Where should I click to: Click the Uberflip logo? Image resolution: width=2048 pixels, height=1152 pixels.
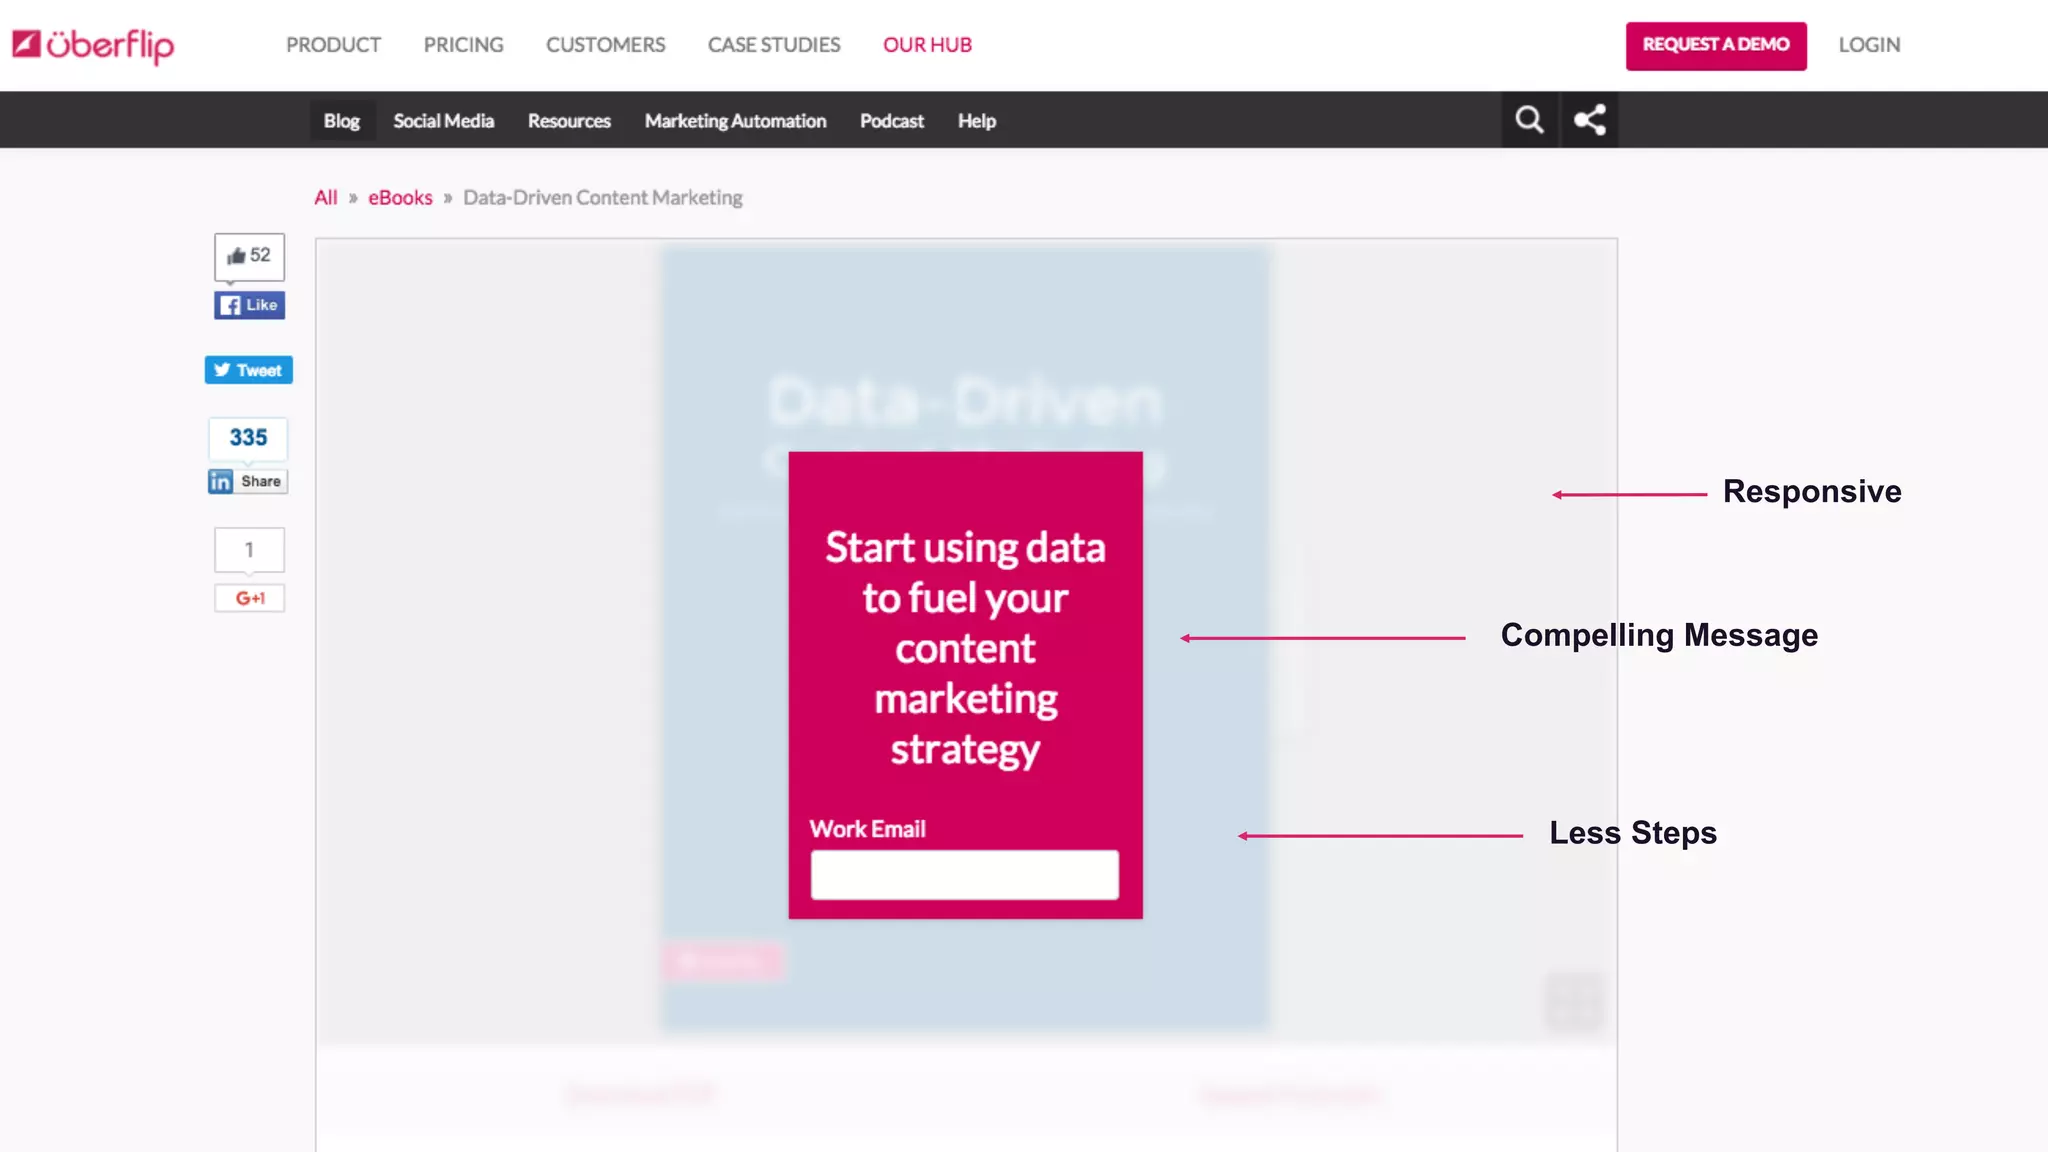point(93,45)
